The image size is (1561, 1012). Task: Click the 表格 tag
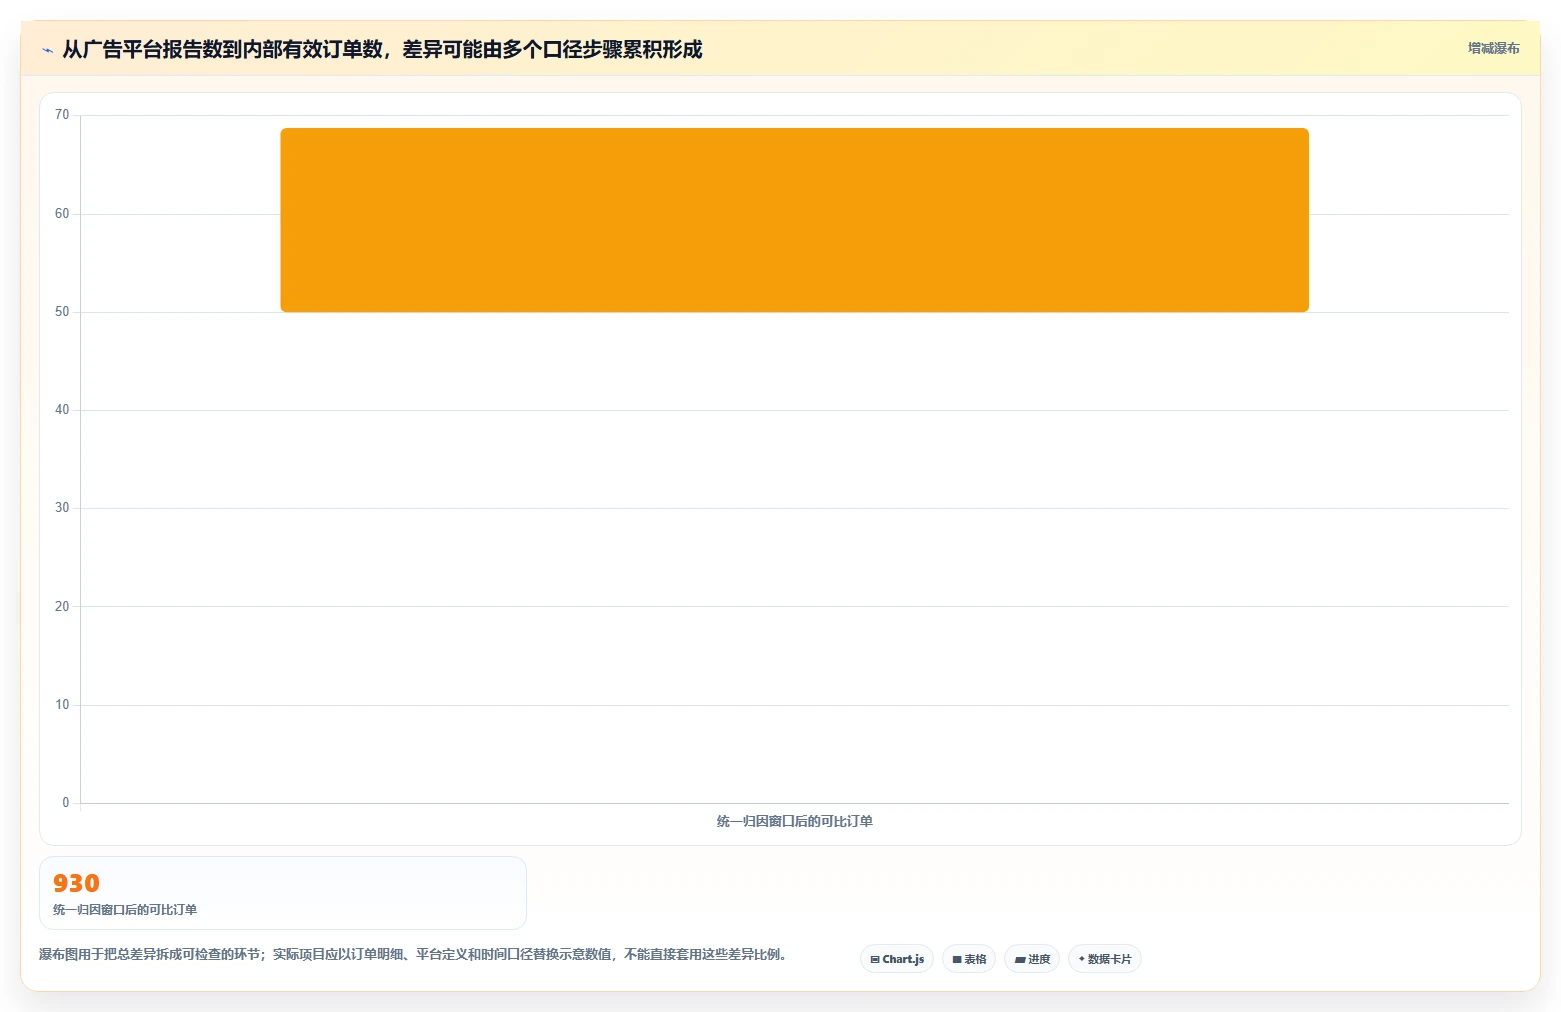click(x=969, y=959)
